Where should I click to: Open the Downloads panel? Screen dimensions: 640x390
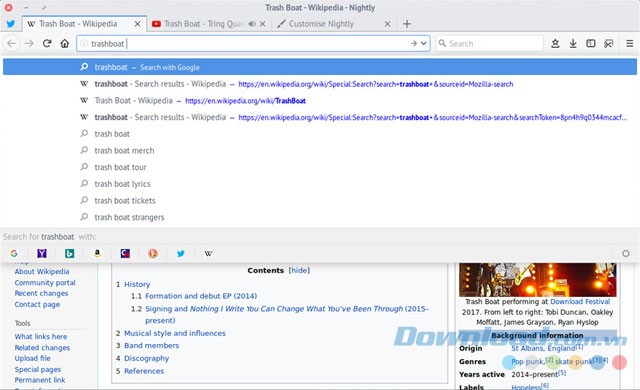573,43
